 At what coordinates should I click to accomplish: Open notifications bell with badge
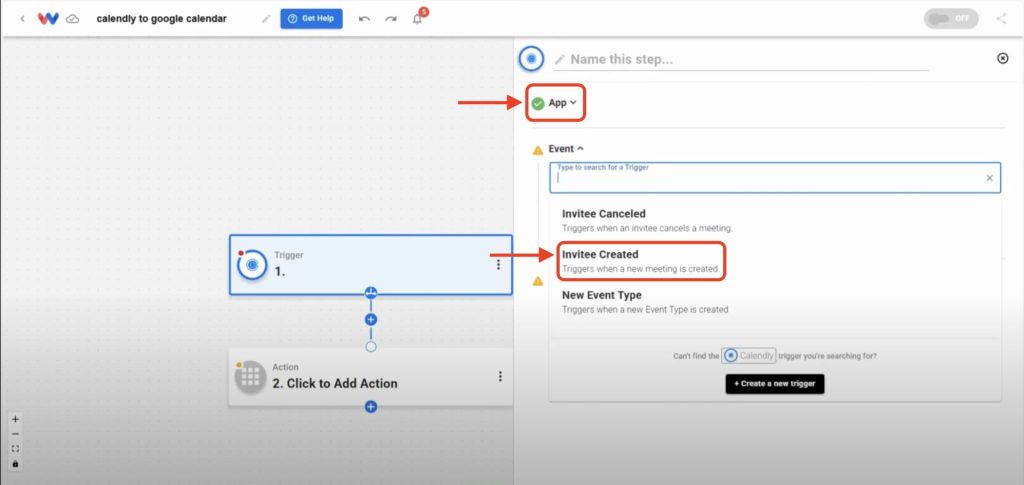[418, 18]
